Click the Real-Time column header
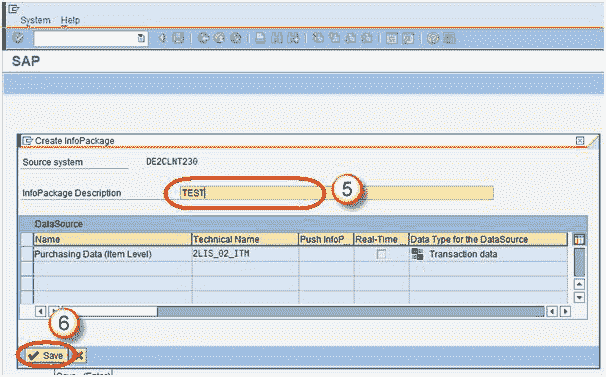606x377 pixels. [381, 239]
